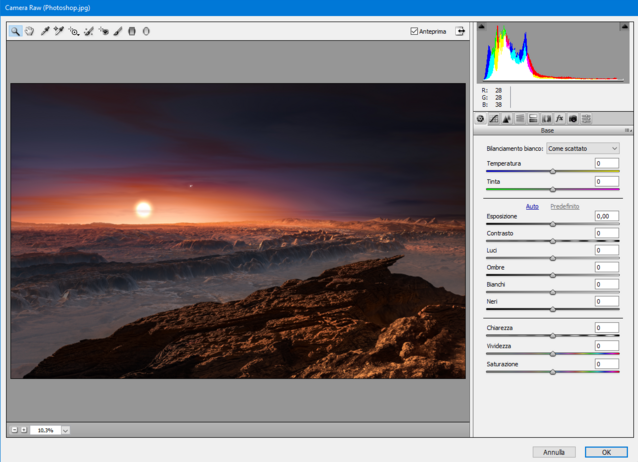Image resolution: width=638 pixels, height=462 pixels.
Task: Toggle highlight clipping warning in histogram
Action: 624,27
